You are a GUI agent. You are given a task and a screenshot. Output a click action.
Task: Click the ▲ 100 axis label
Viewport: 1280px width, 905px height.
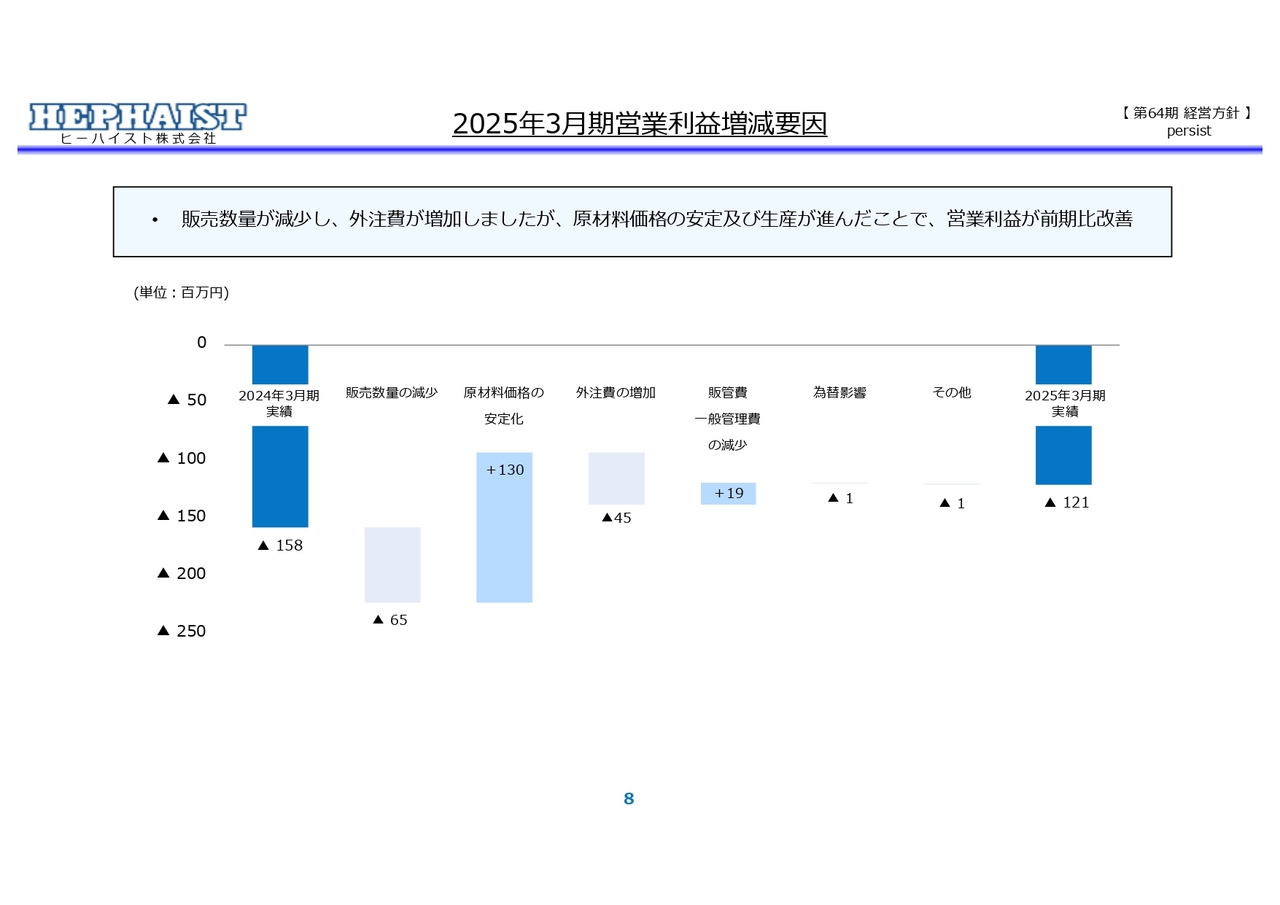pos(182,458)
